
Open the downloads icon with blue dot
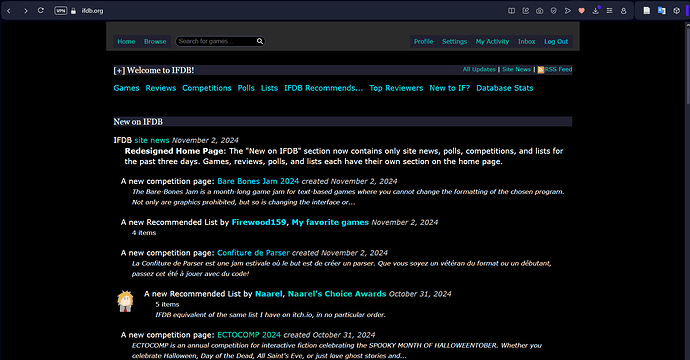pyautogui.click(x=595, y=11)
